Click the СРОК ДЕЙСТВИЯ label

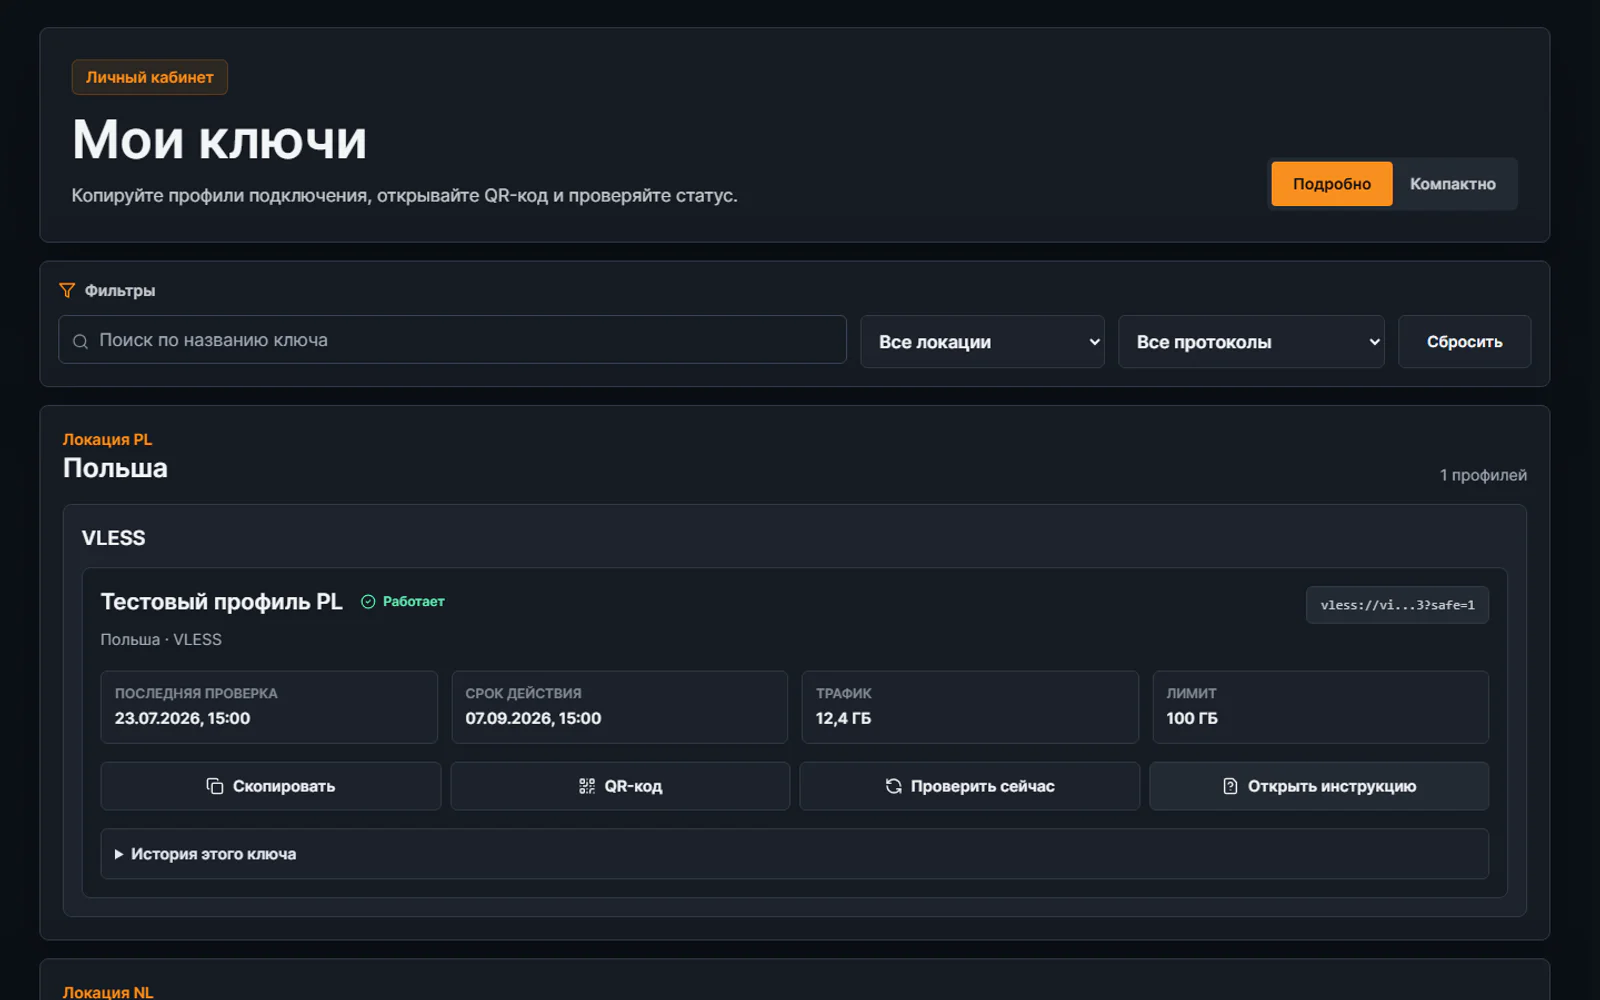tap(523, 693)
